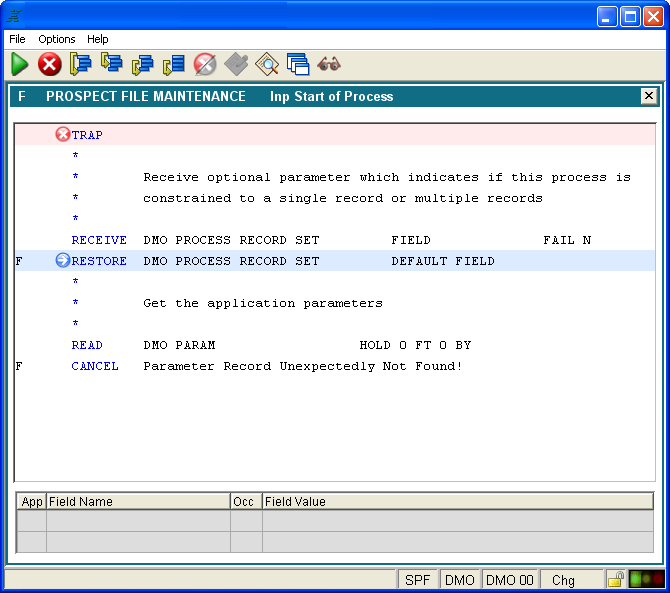Click the 'FAIL N' text on RECEIVE line
The height and width of the screenshot is (593, 670).
tap(567, 240)
